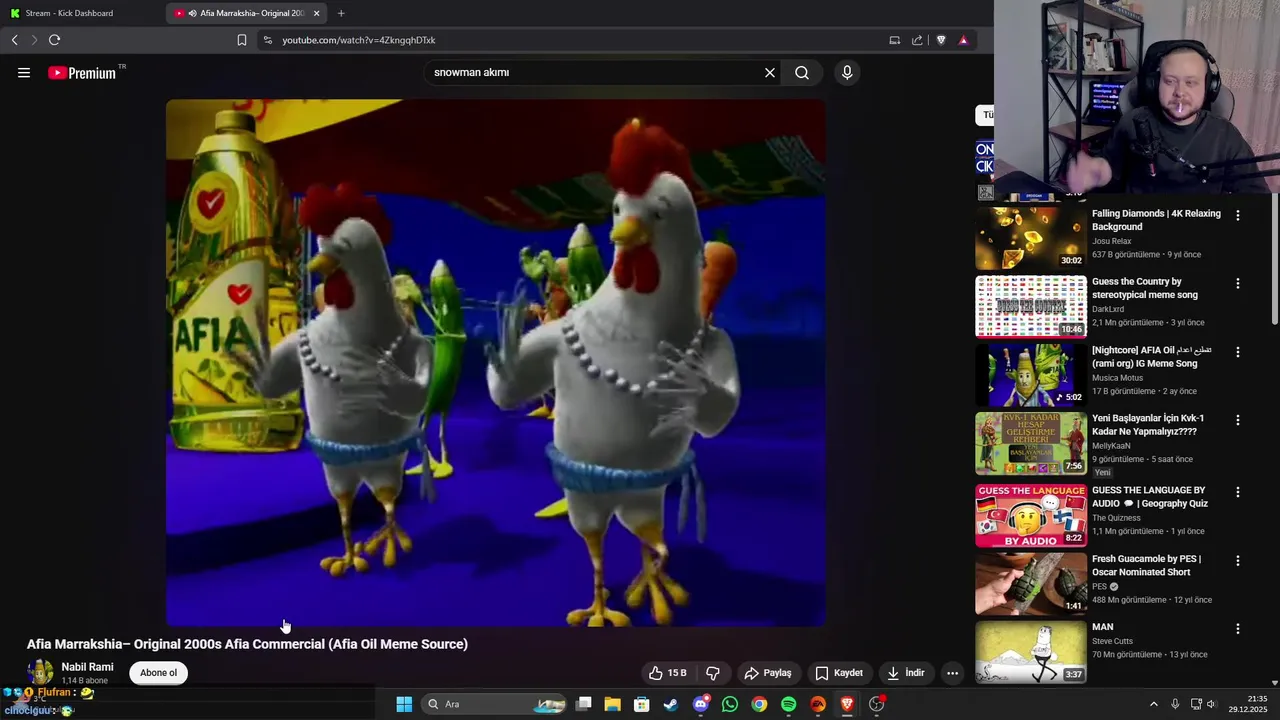Open options menu for Falling Diamonds video

point(1237,215)
